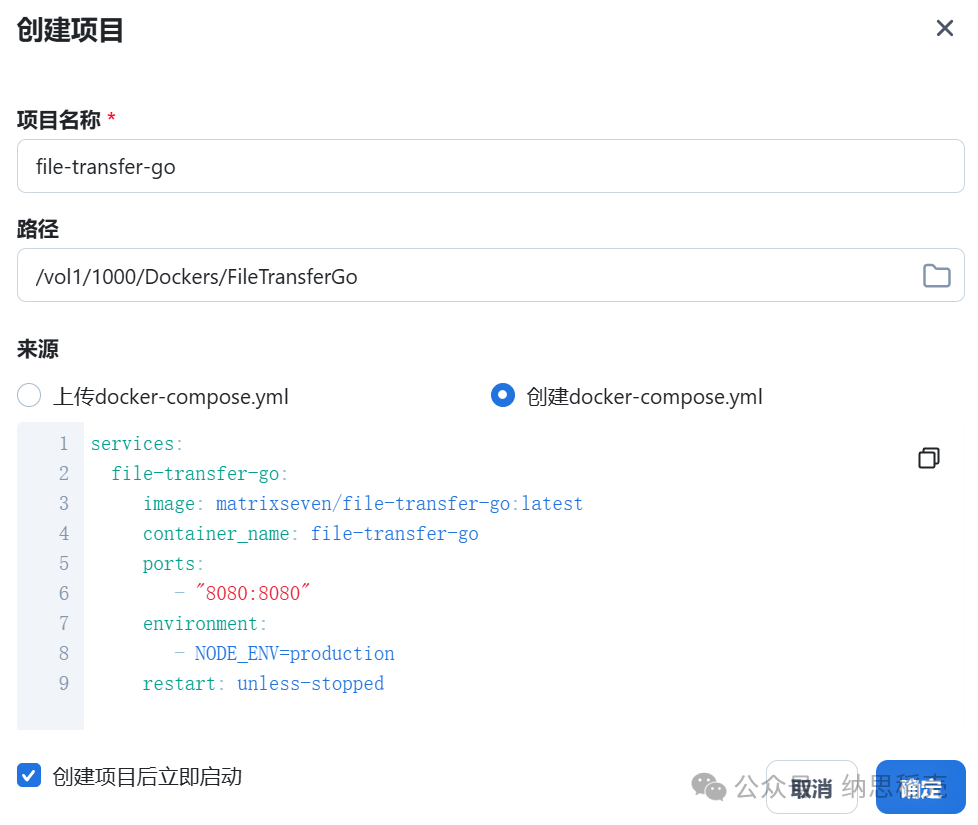978x825 pixels.
Task: Click the 取消 cancel button
Action: tap(811, 788)
